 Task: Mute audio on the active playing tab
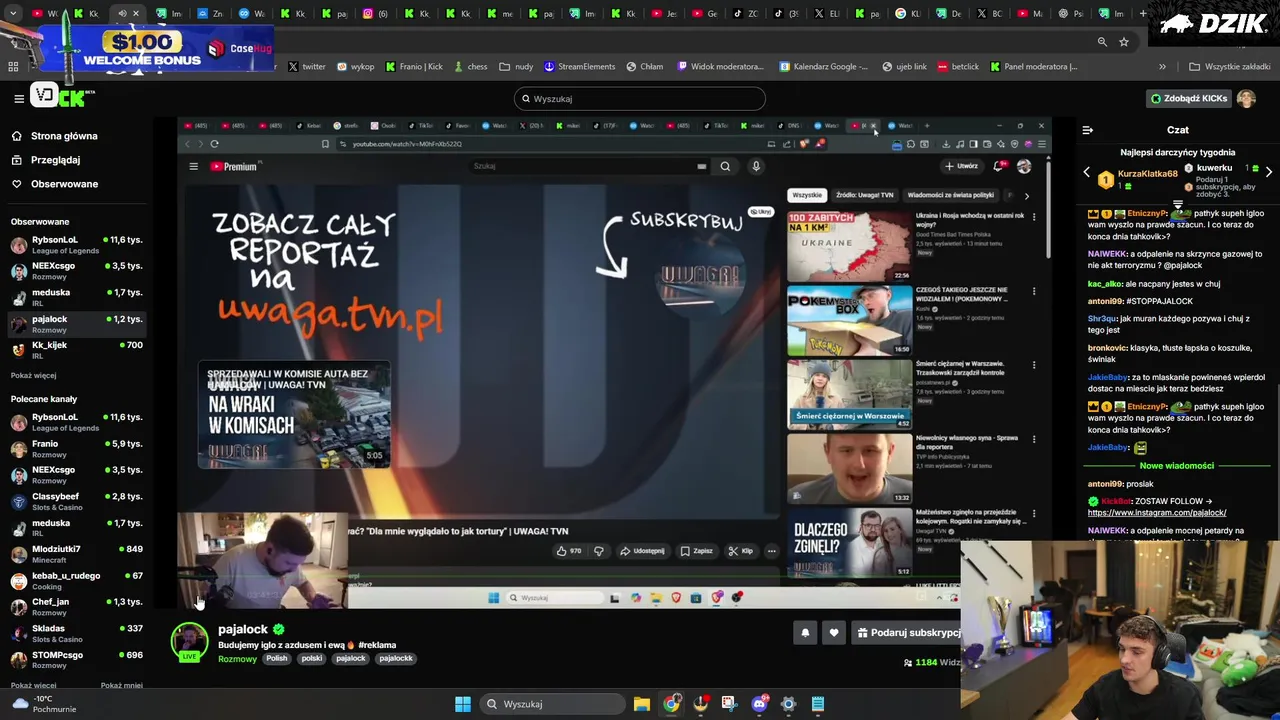click(x=122, y=14)
